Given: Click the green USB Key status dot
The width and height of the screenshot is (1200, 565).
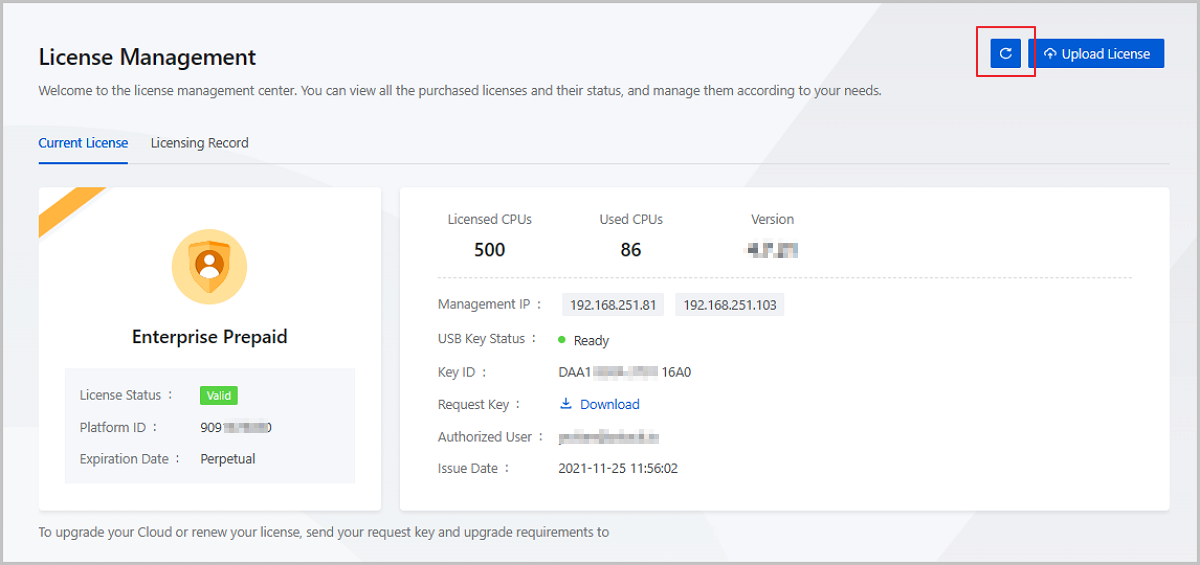Looking at the screenshot, I should pos(562,340).
